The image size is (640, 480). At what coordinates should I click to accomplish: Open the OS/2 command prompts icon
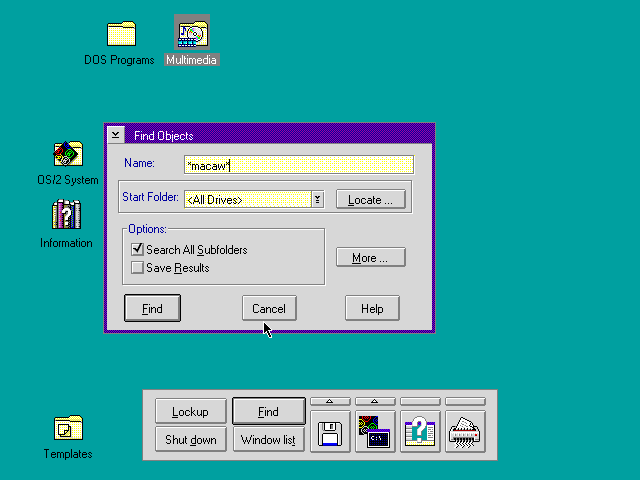pos(375,432)
